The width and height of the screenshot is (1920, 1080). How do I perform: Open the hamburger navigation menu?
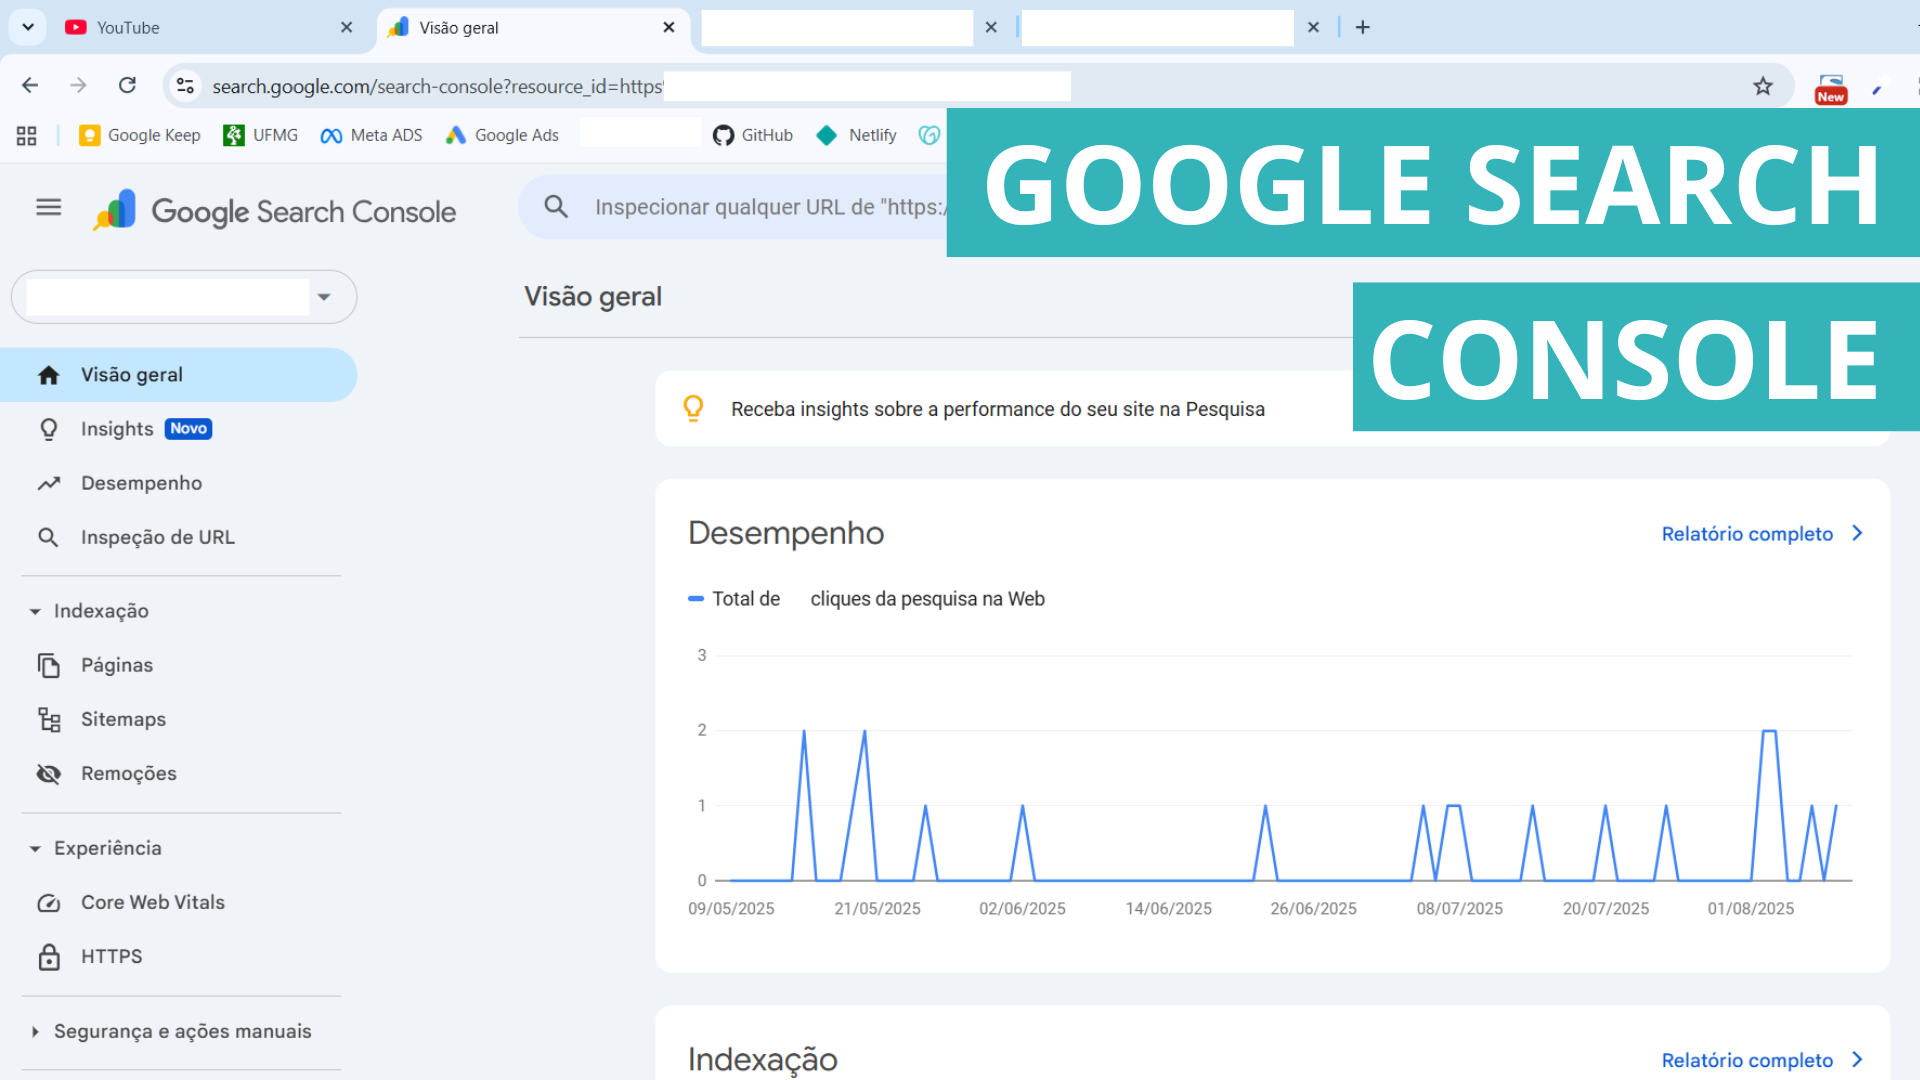[48, 208]
